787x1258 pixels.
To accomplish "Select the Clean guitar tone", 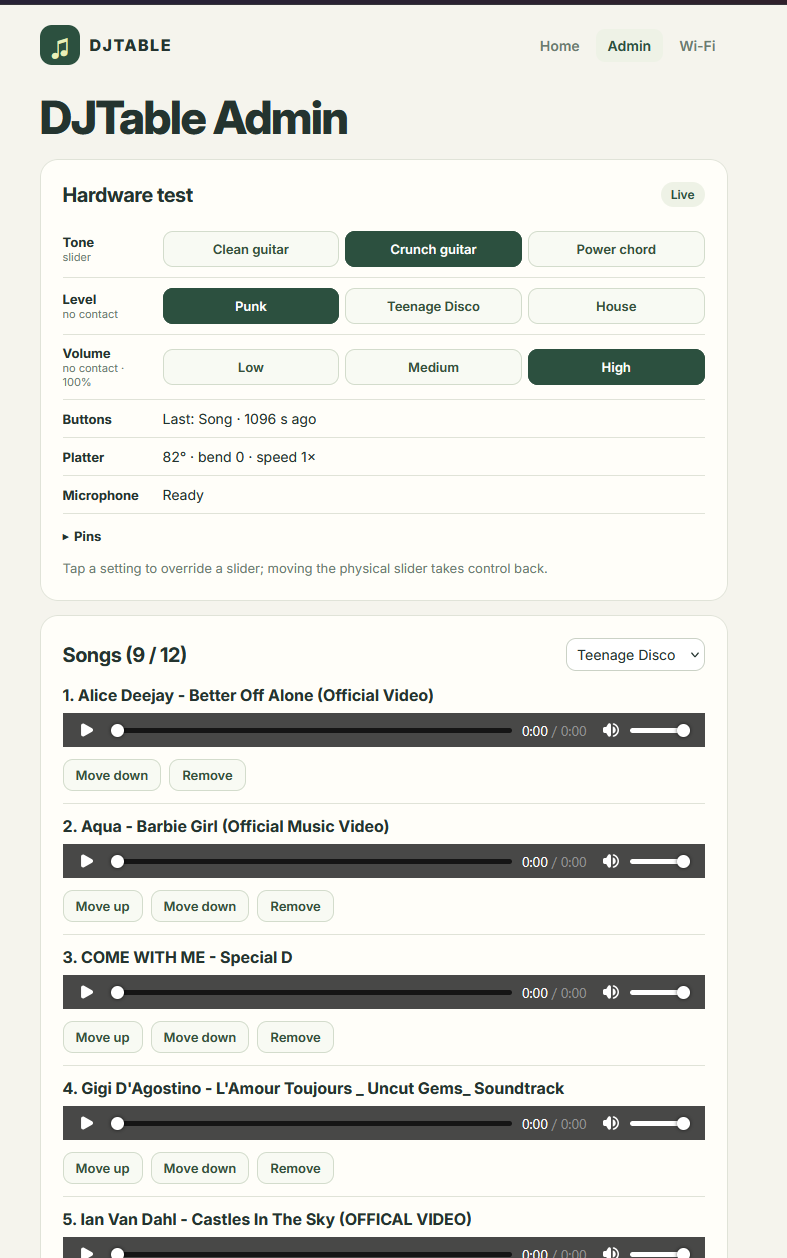I will click(x=251, y=249).
